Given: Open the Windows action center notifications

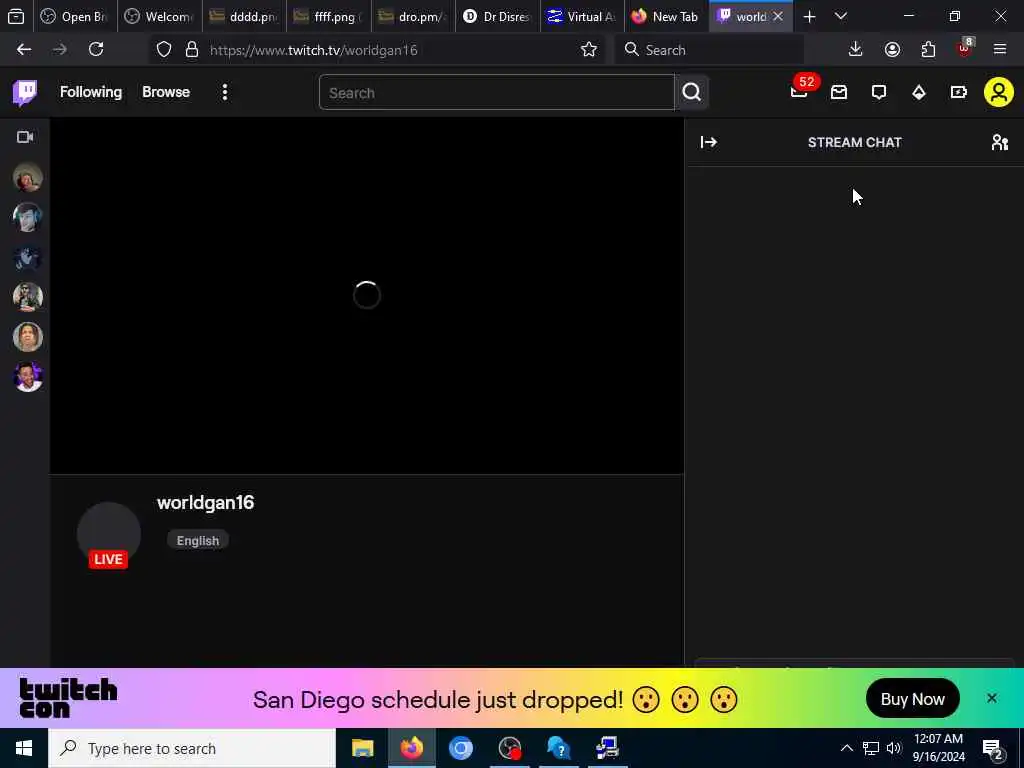Looking at the screenshot, I should tap(993, 749).
